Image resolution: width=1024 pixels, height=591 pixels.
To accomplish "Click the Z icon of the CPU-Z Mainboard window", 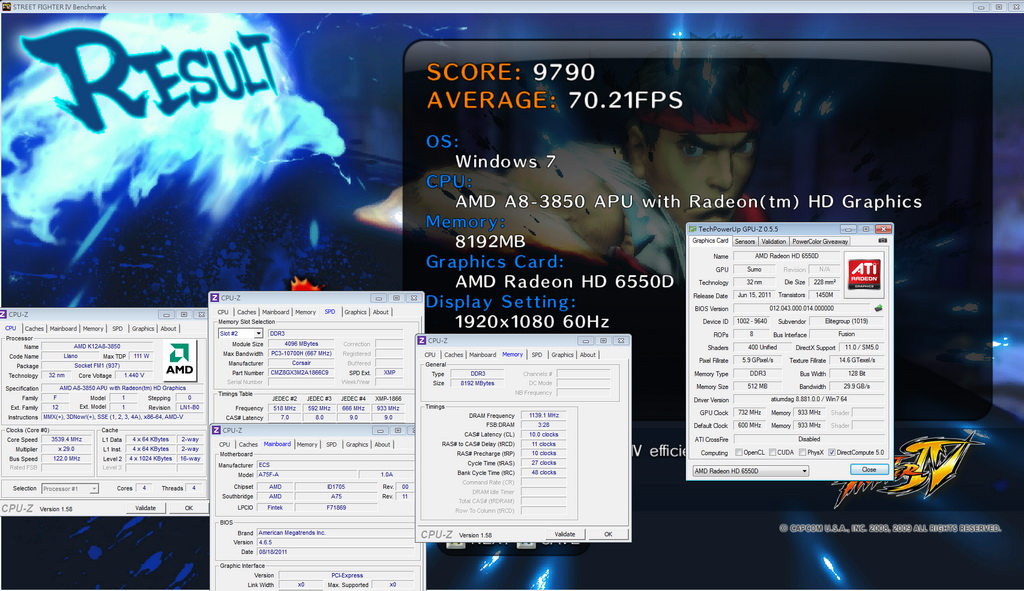I will click(x=216, y=430).
